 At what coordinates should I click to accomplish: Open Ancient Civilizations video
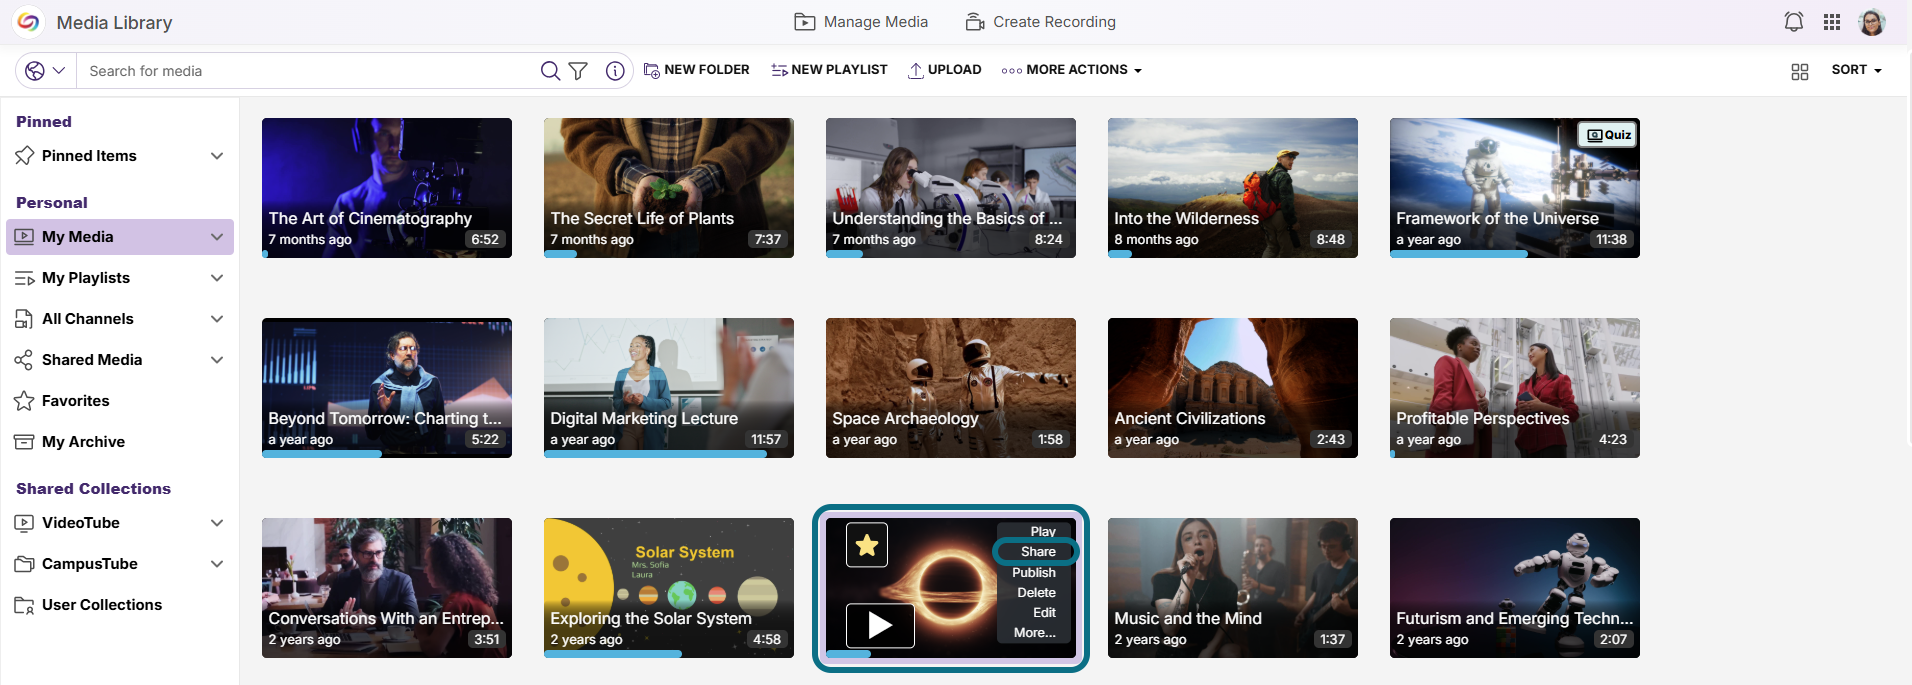point(1233,388)
